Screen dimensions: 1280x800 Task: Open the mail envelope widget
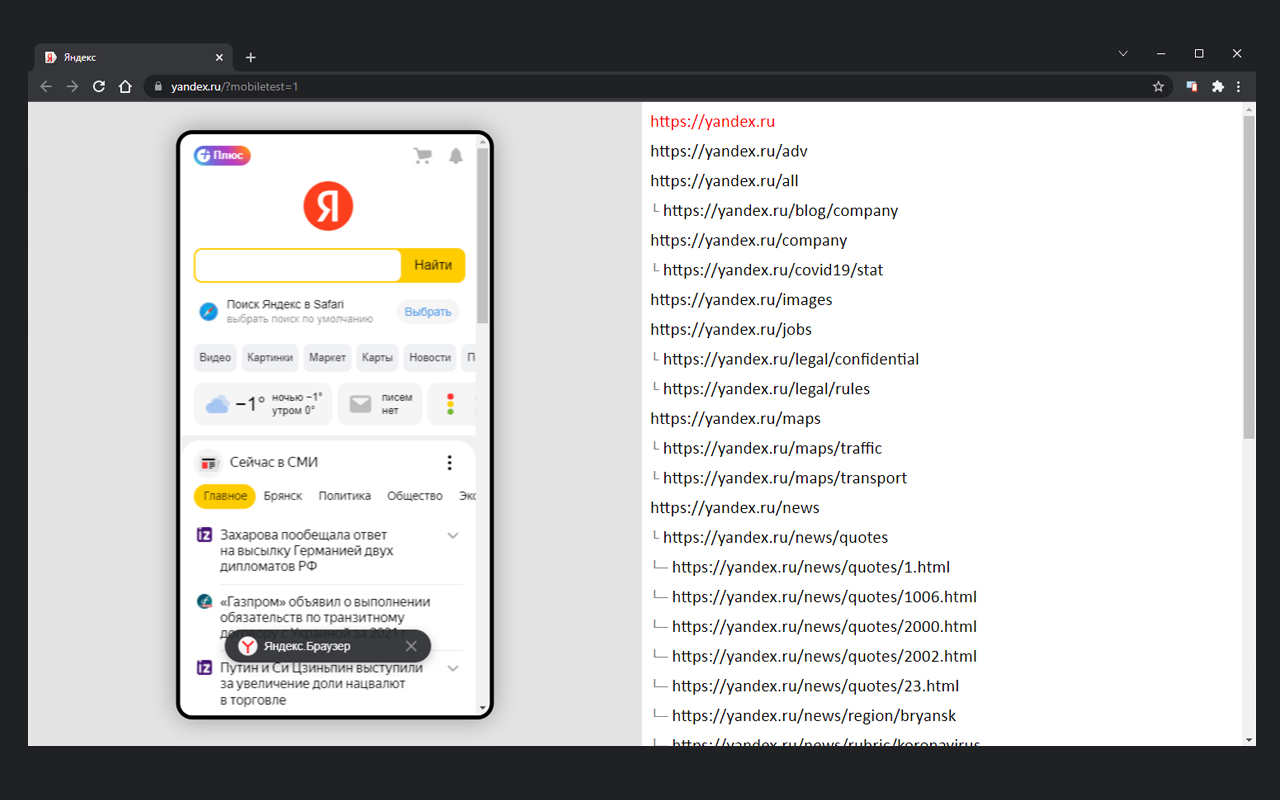[x=379, y=404]
